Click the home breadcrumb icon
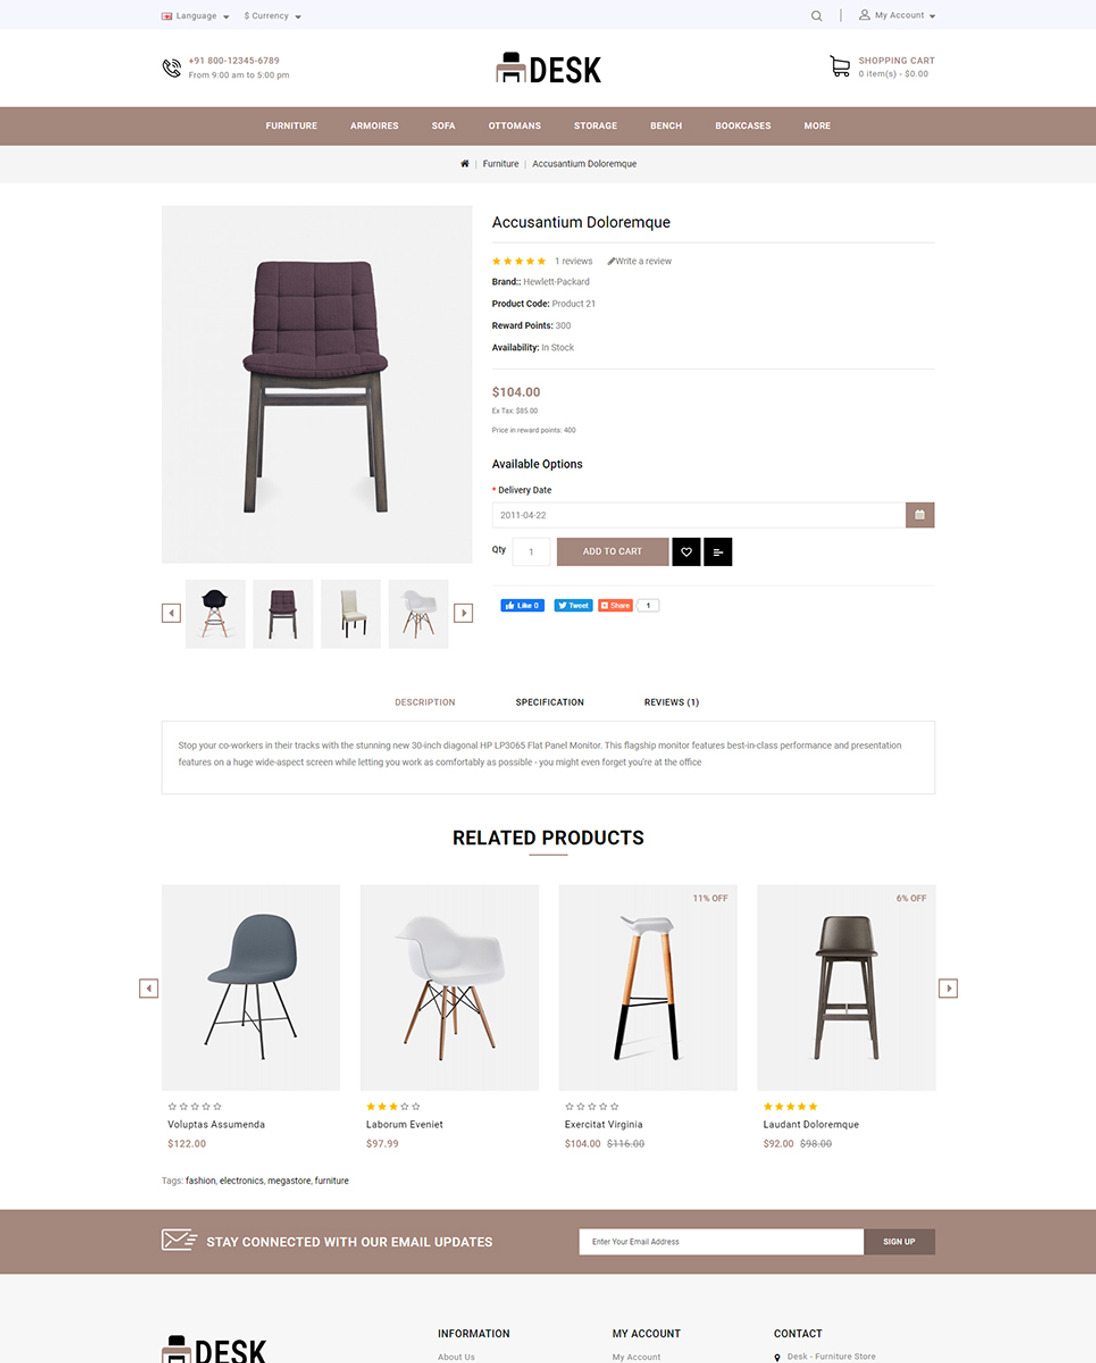The width and height of the screenshot is (1096, 1363). coord(464,164)
